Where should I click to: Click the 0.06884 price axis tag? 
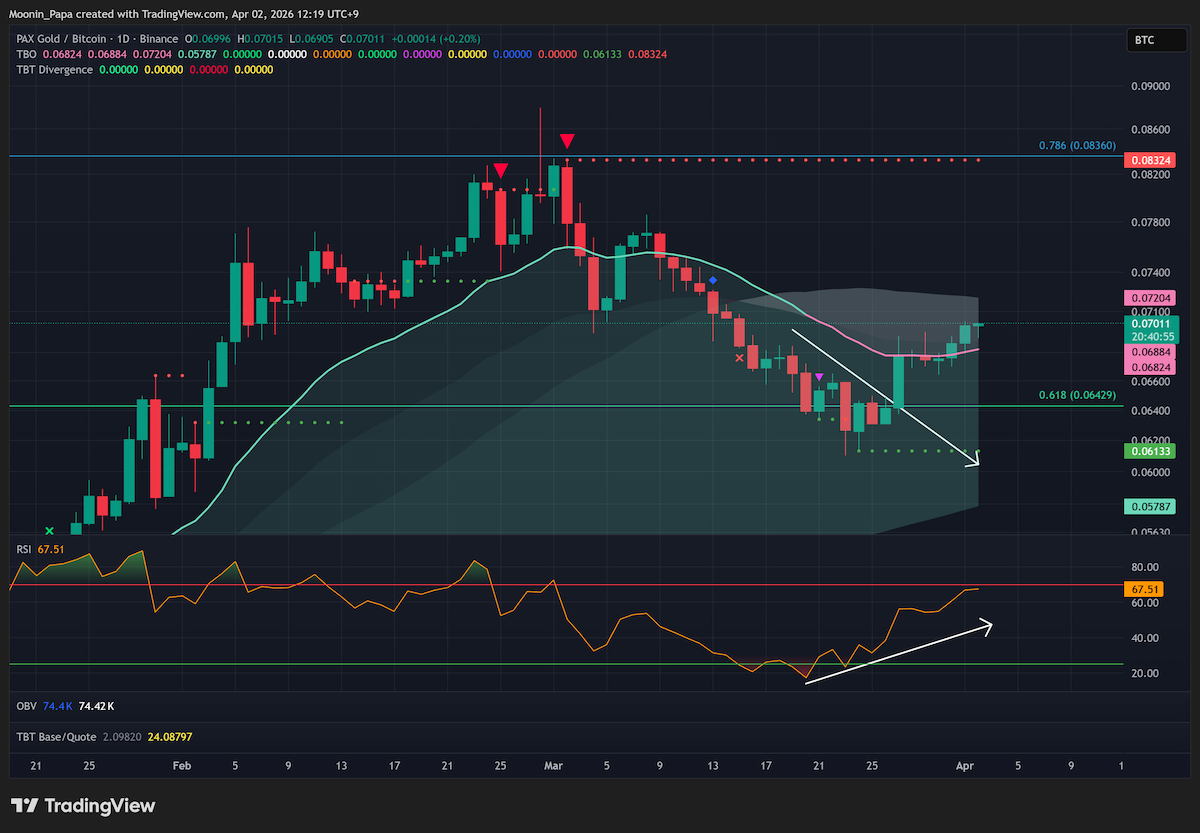(1149, 353)
